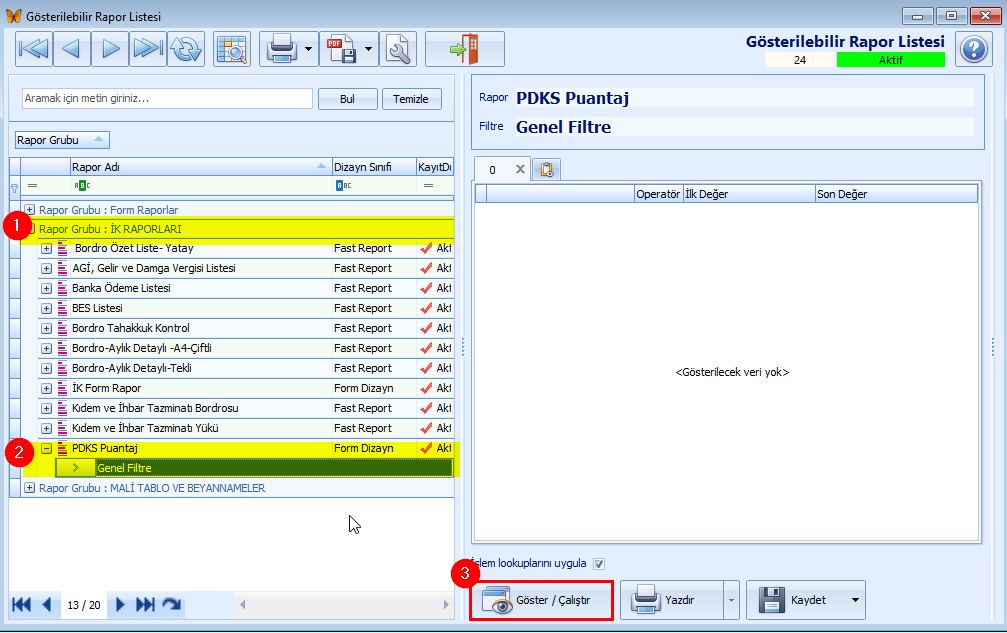Open the Yazdır dropdown arrow
The height and width of the screenshot is (633, 1007).
pos(731,600)
